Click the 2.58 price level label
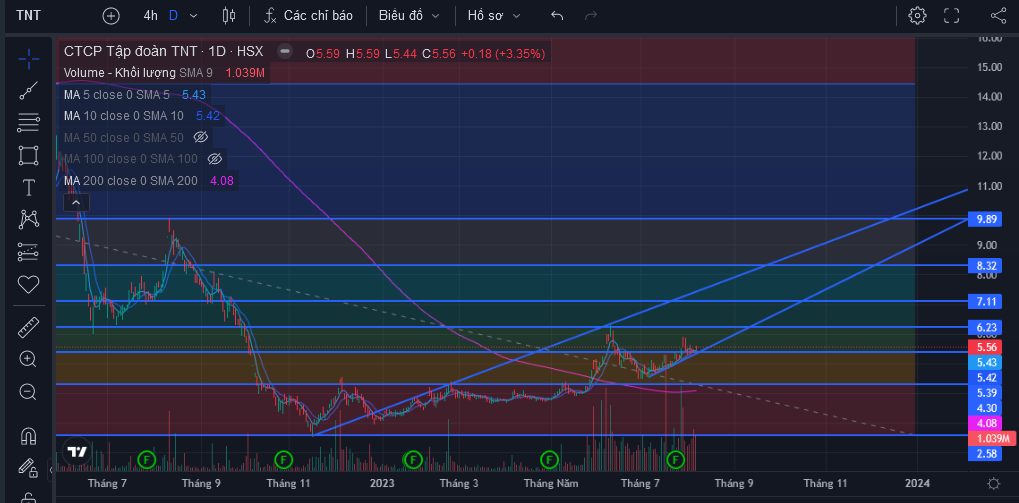1019x503 pixels. [985, 454]
